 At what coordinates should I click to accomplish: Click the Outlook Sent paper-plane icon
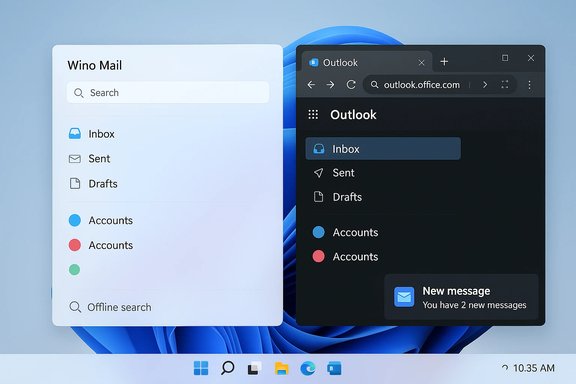pos(318,173)
